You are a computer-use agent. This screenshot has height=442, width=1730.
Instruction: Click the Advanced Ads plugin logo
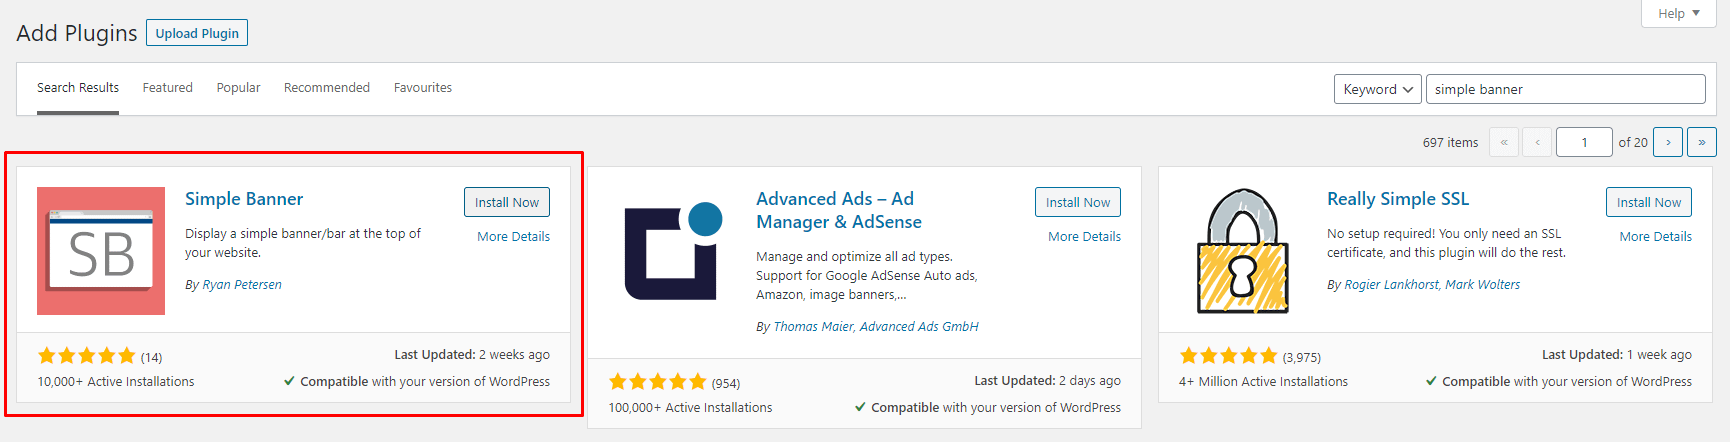point(673,251)
